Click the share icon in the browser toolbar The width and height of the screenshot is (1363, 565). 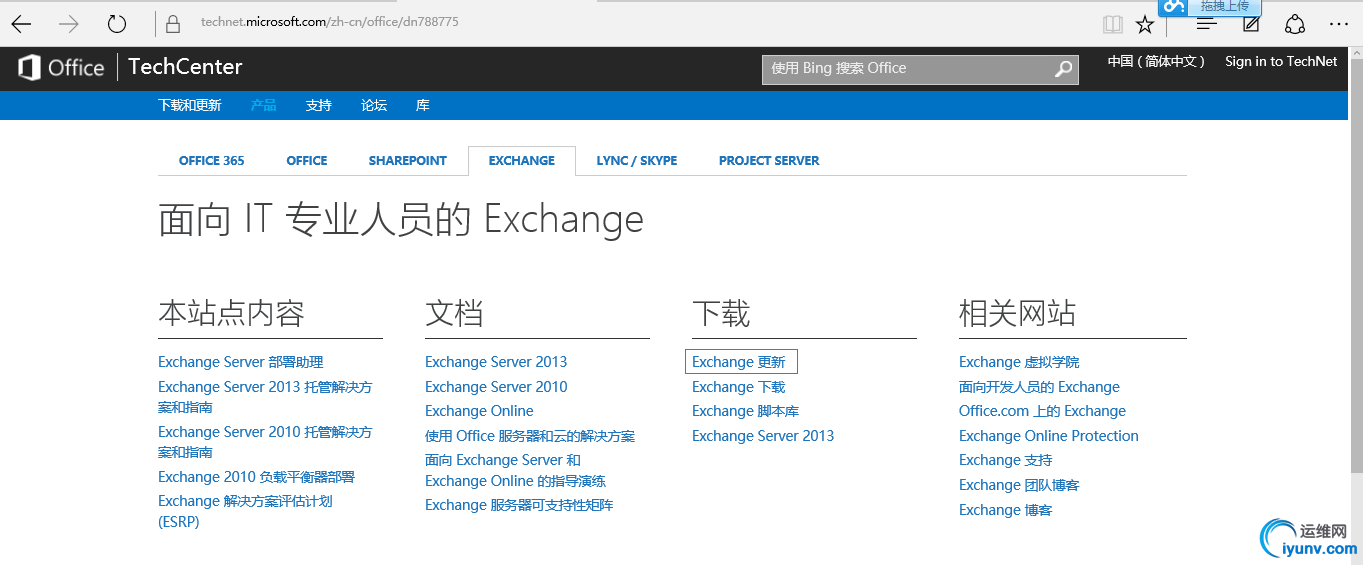click(x=1295, y=24)
